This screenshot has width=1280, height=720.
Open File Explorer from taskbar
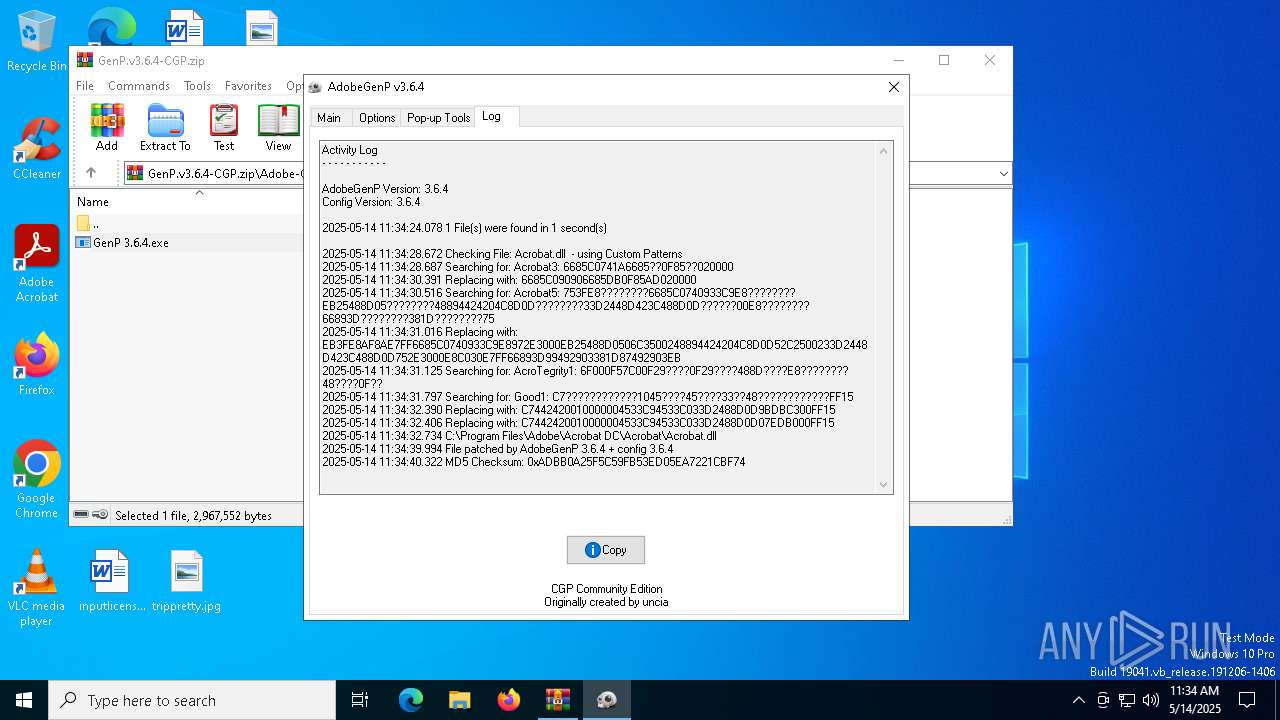459,700
